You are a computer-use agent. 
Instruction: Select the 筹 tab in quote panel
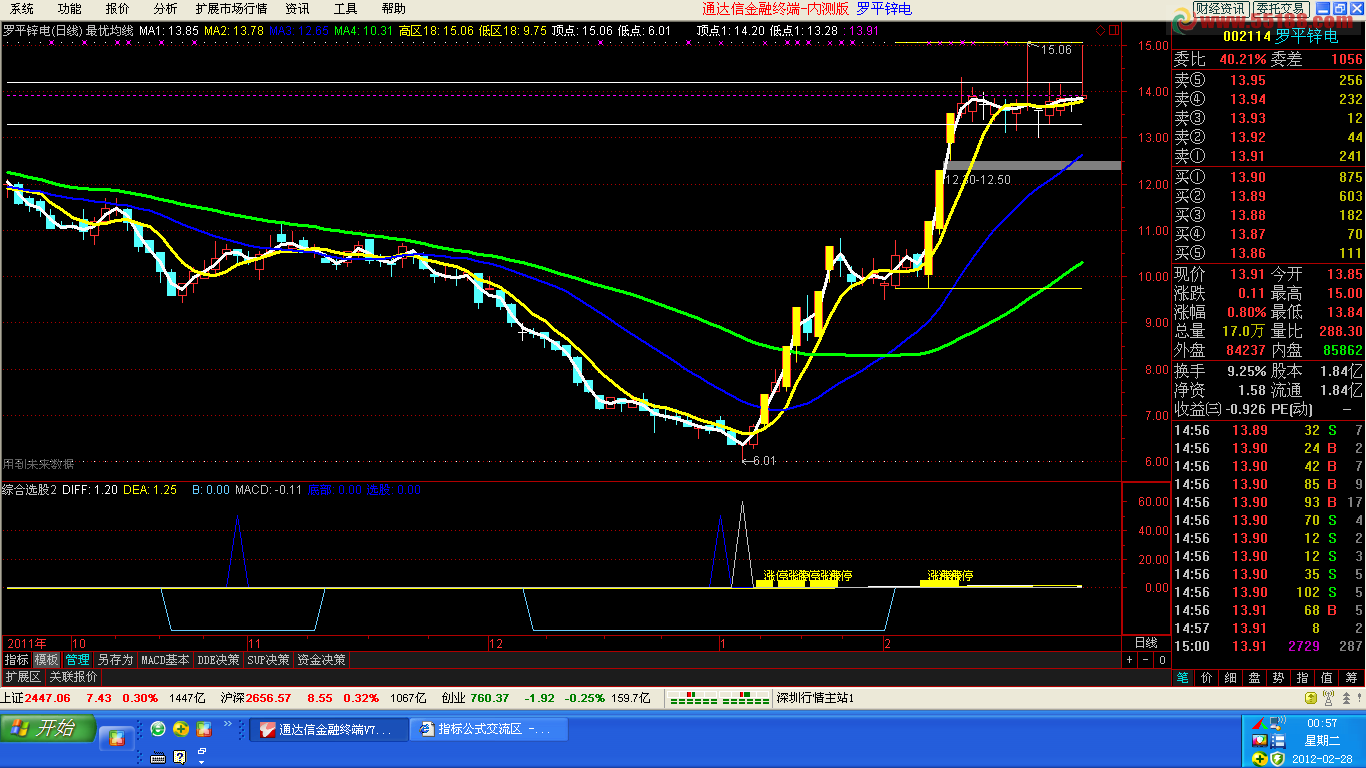(x=1352, y=678)
